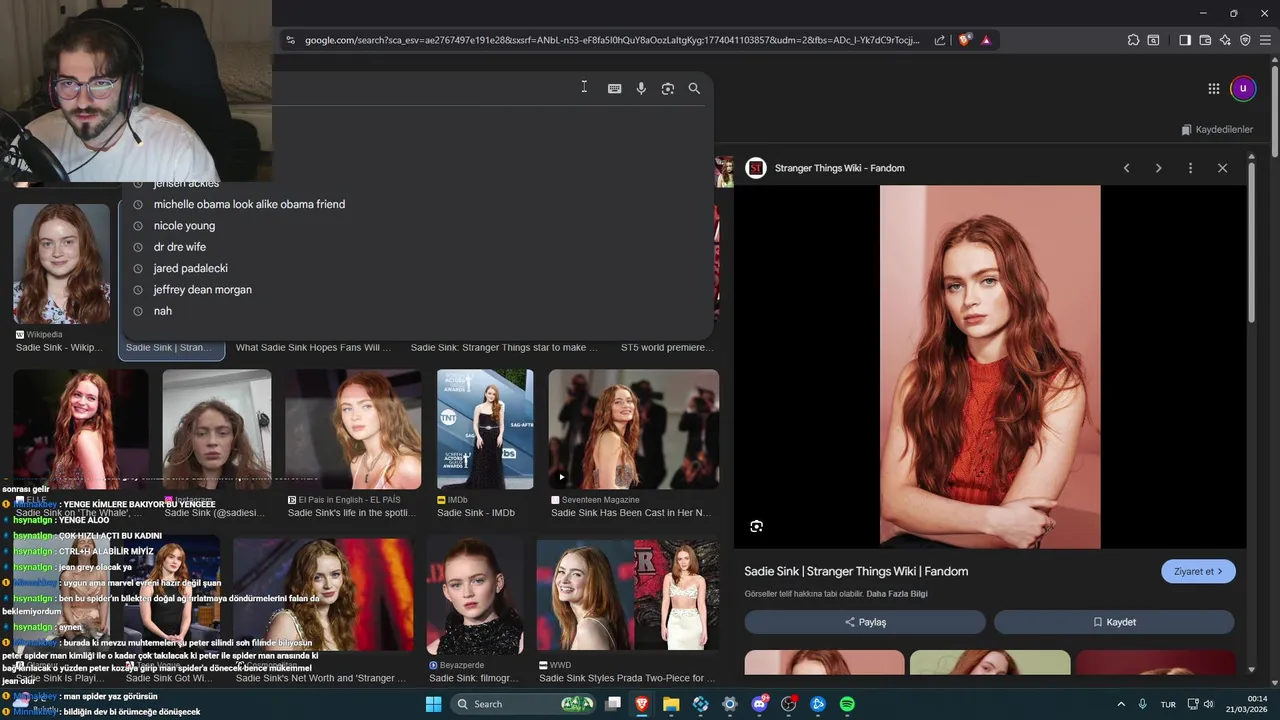Open the WWD Prada two-piece thumbnail
This screenshot has width=1280, height=720.
[x=628, y=597]
